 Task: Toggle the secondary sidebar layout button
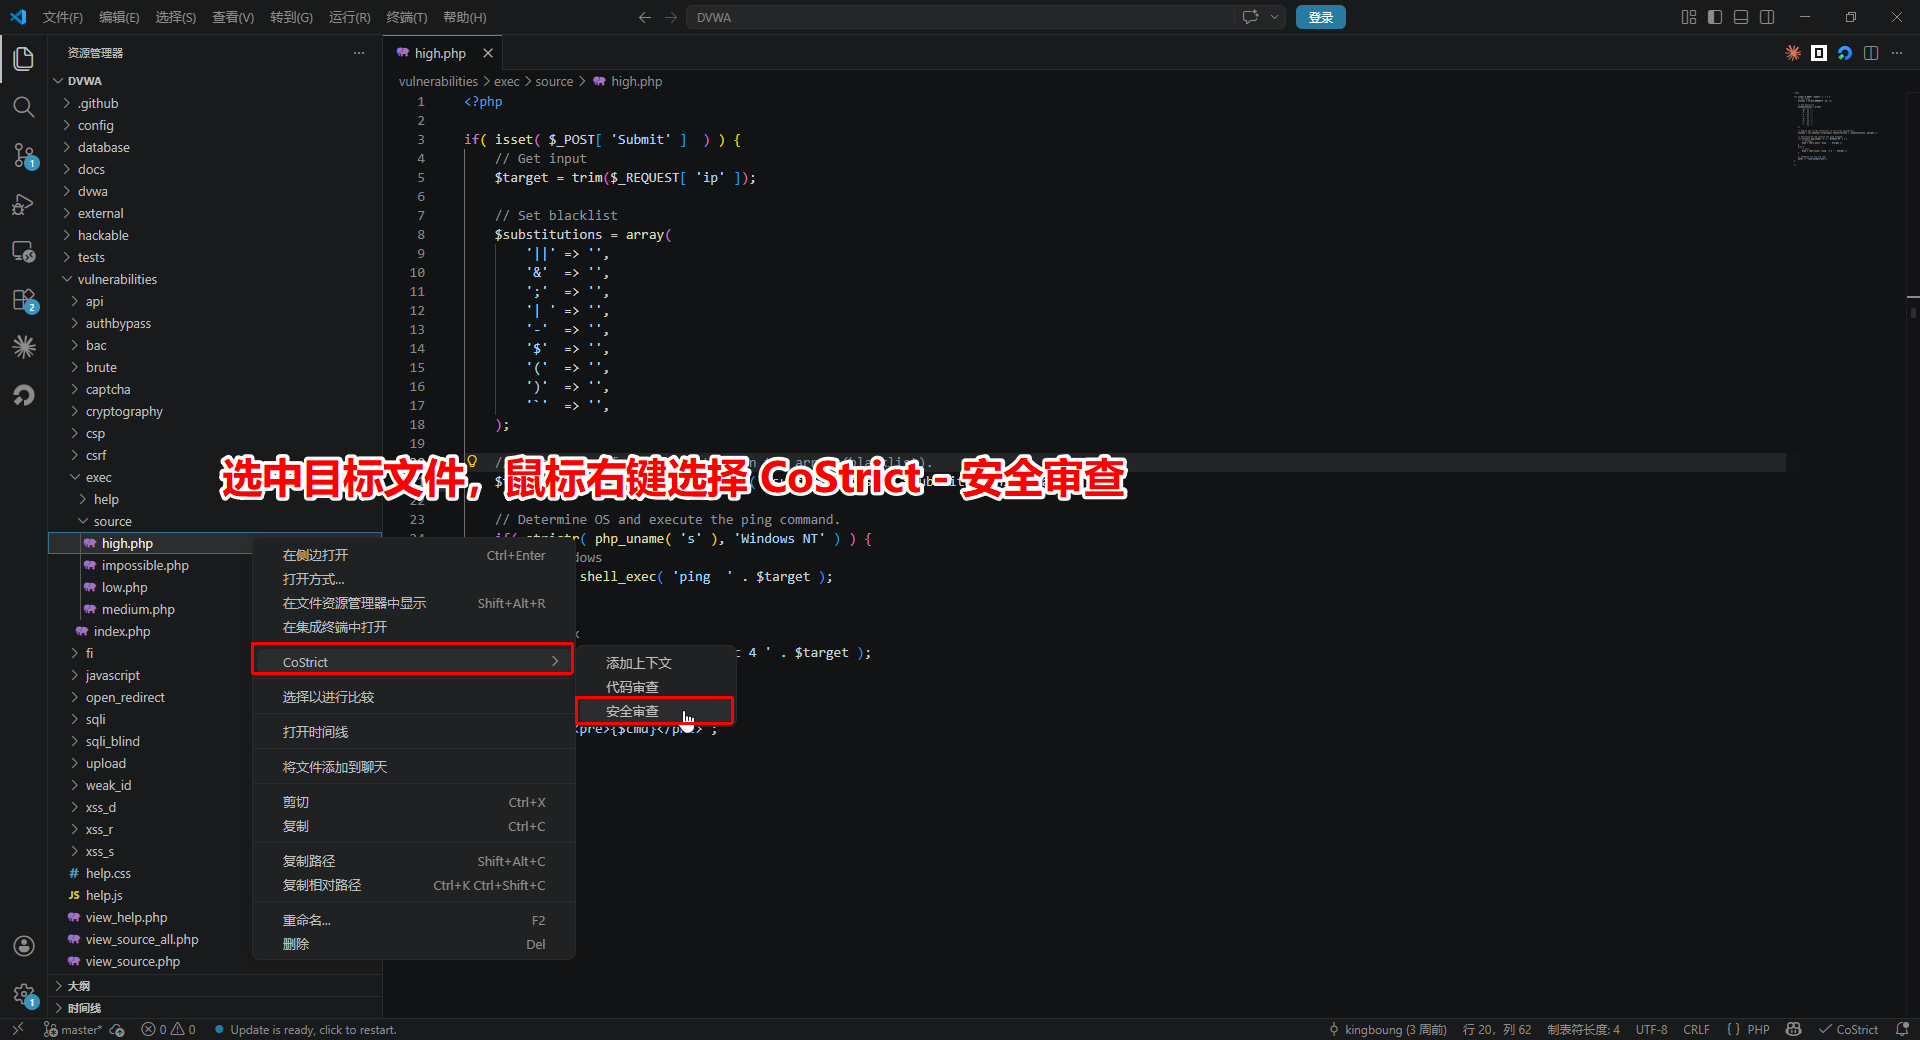1767,17
